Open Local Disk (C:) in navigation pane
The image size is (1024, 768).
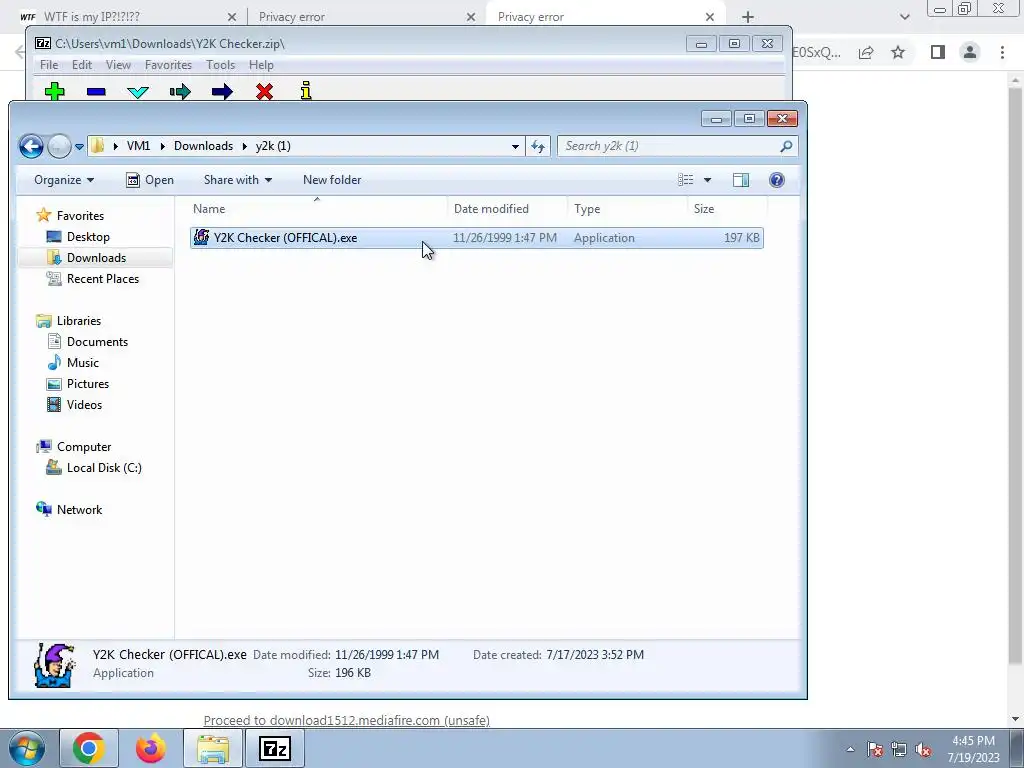(104, 468)
